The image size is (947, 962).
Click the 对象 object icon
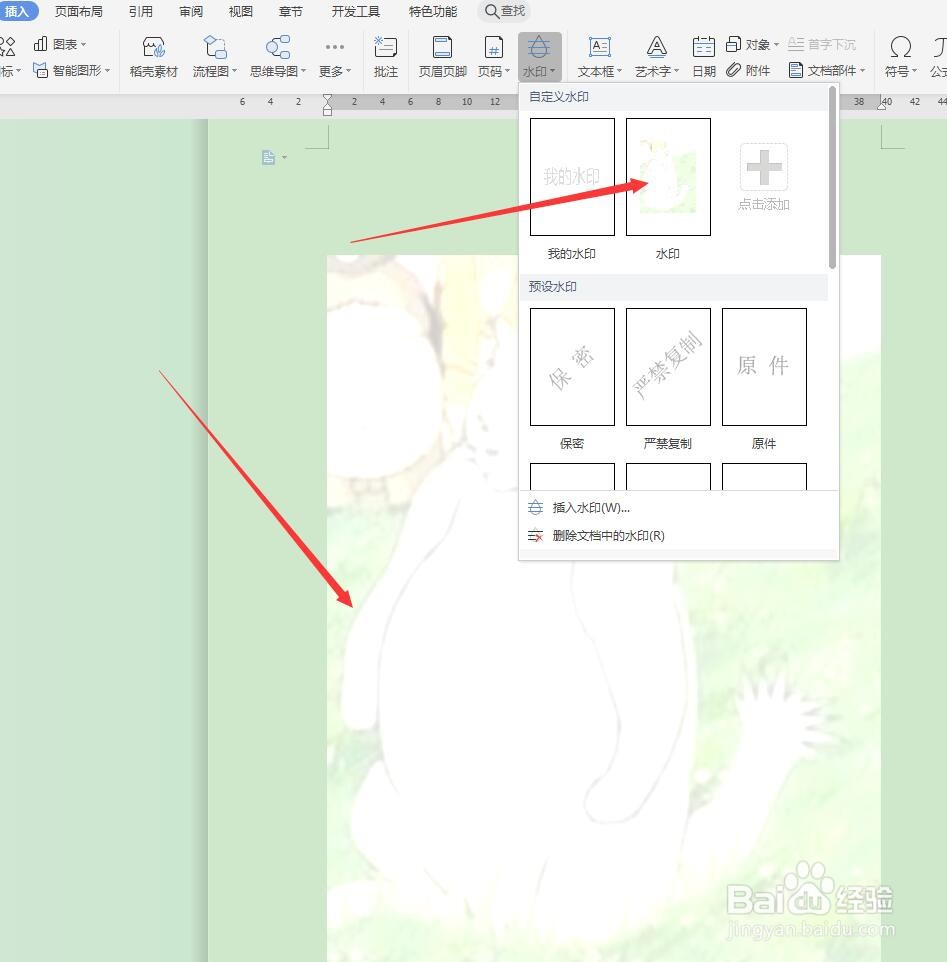[733, 44]
